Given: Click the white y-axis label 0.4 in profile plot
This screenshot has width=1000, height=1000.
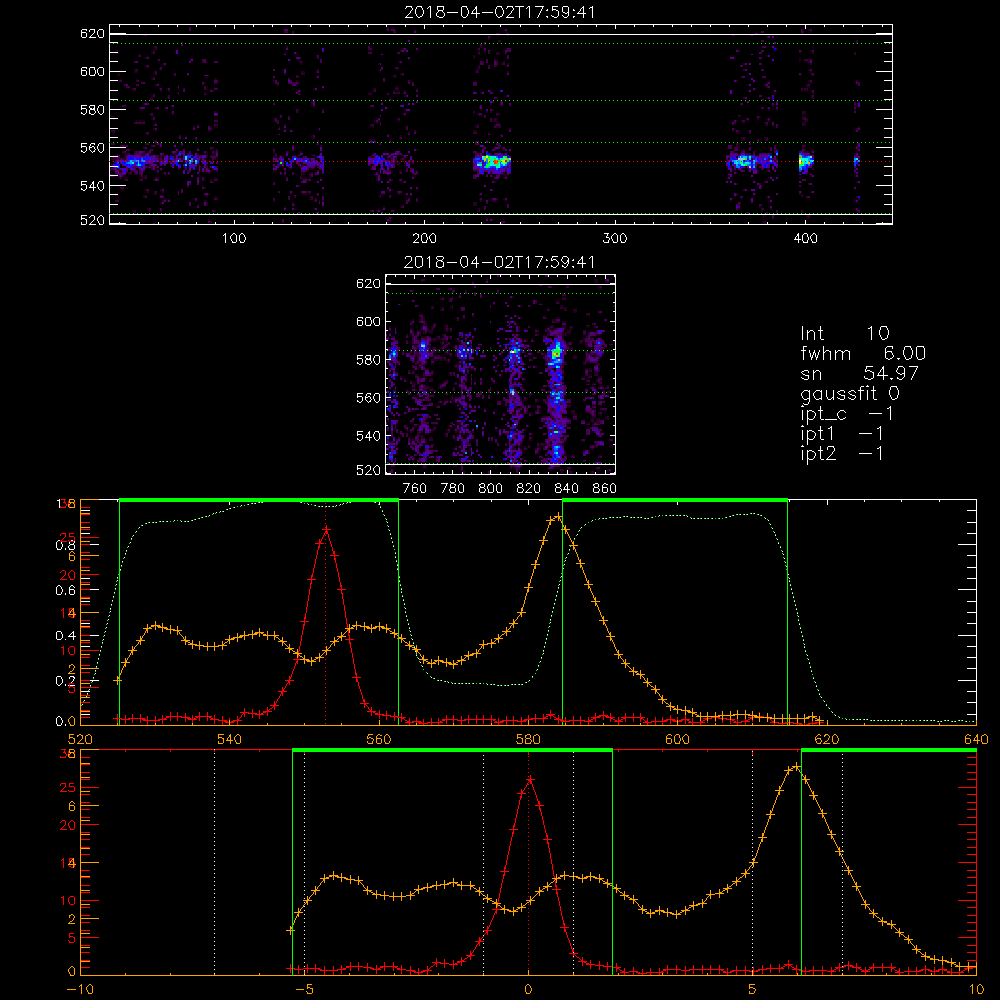Looking at the screenshot, I should (x=66, y=635).
